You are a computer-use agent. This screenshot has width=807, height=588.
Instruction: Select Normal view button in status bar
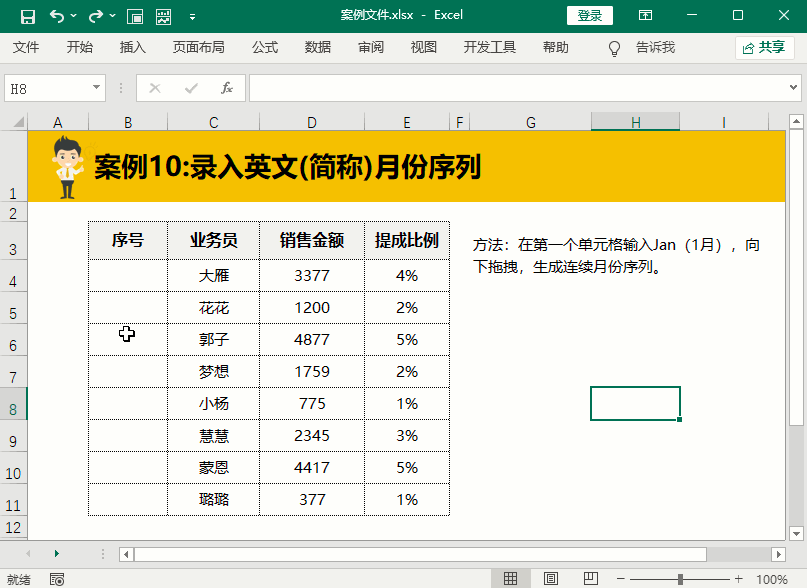click(x=510, y=579)
